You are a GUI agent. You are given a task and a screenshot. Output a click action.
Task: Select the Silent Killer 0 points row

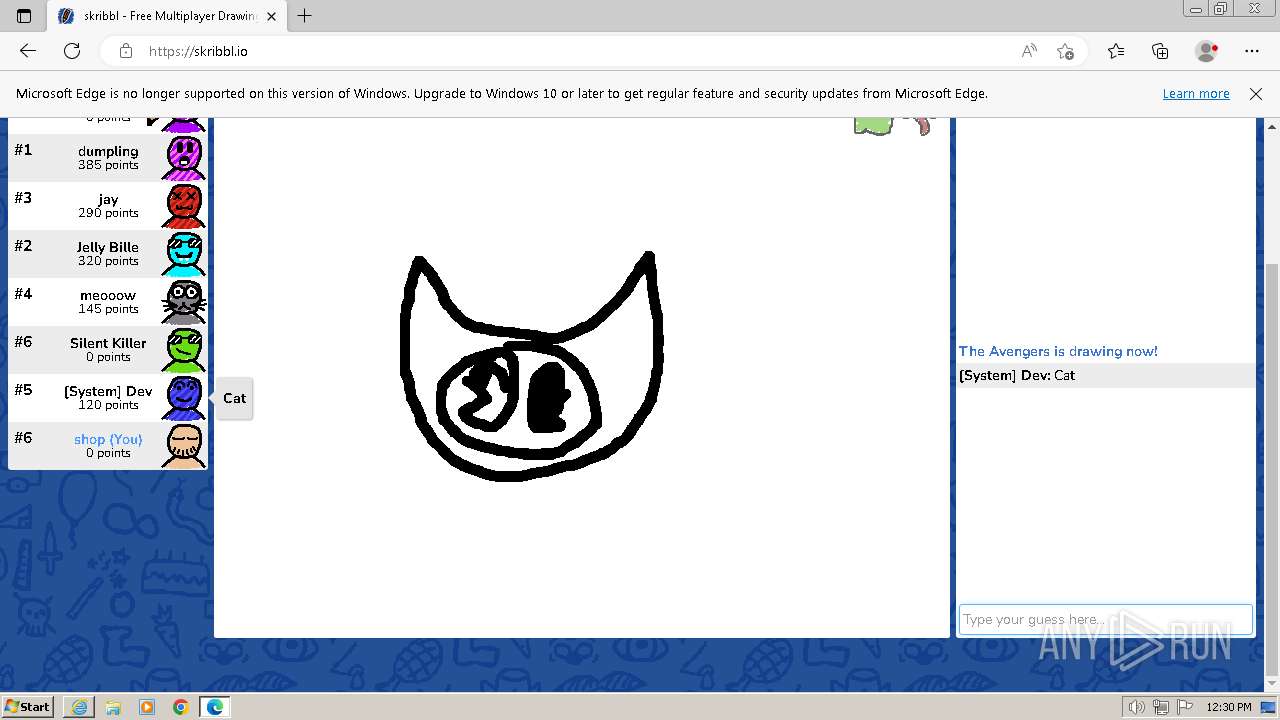[108, 350]
